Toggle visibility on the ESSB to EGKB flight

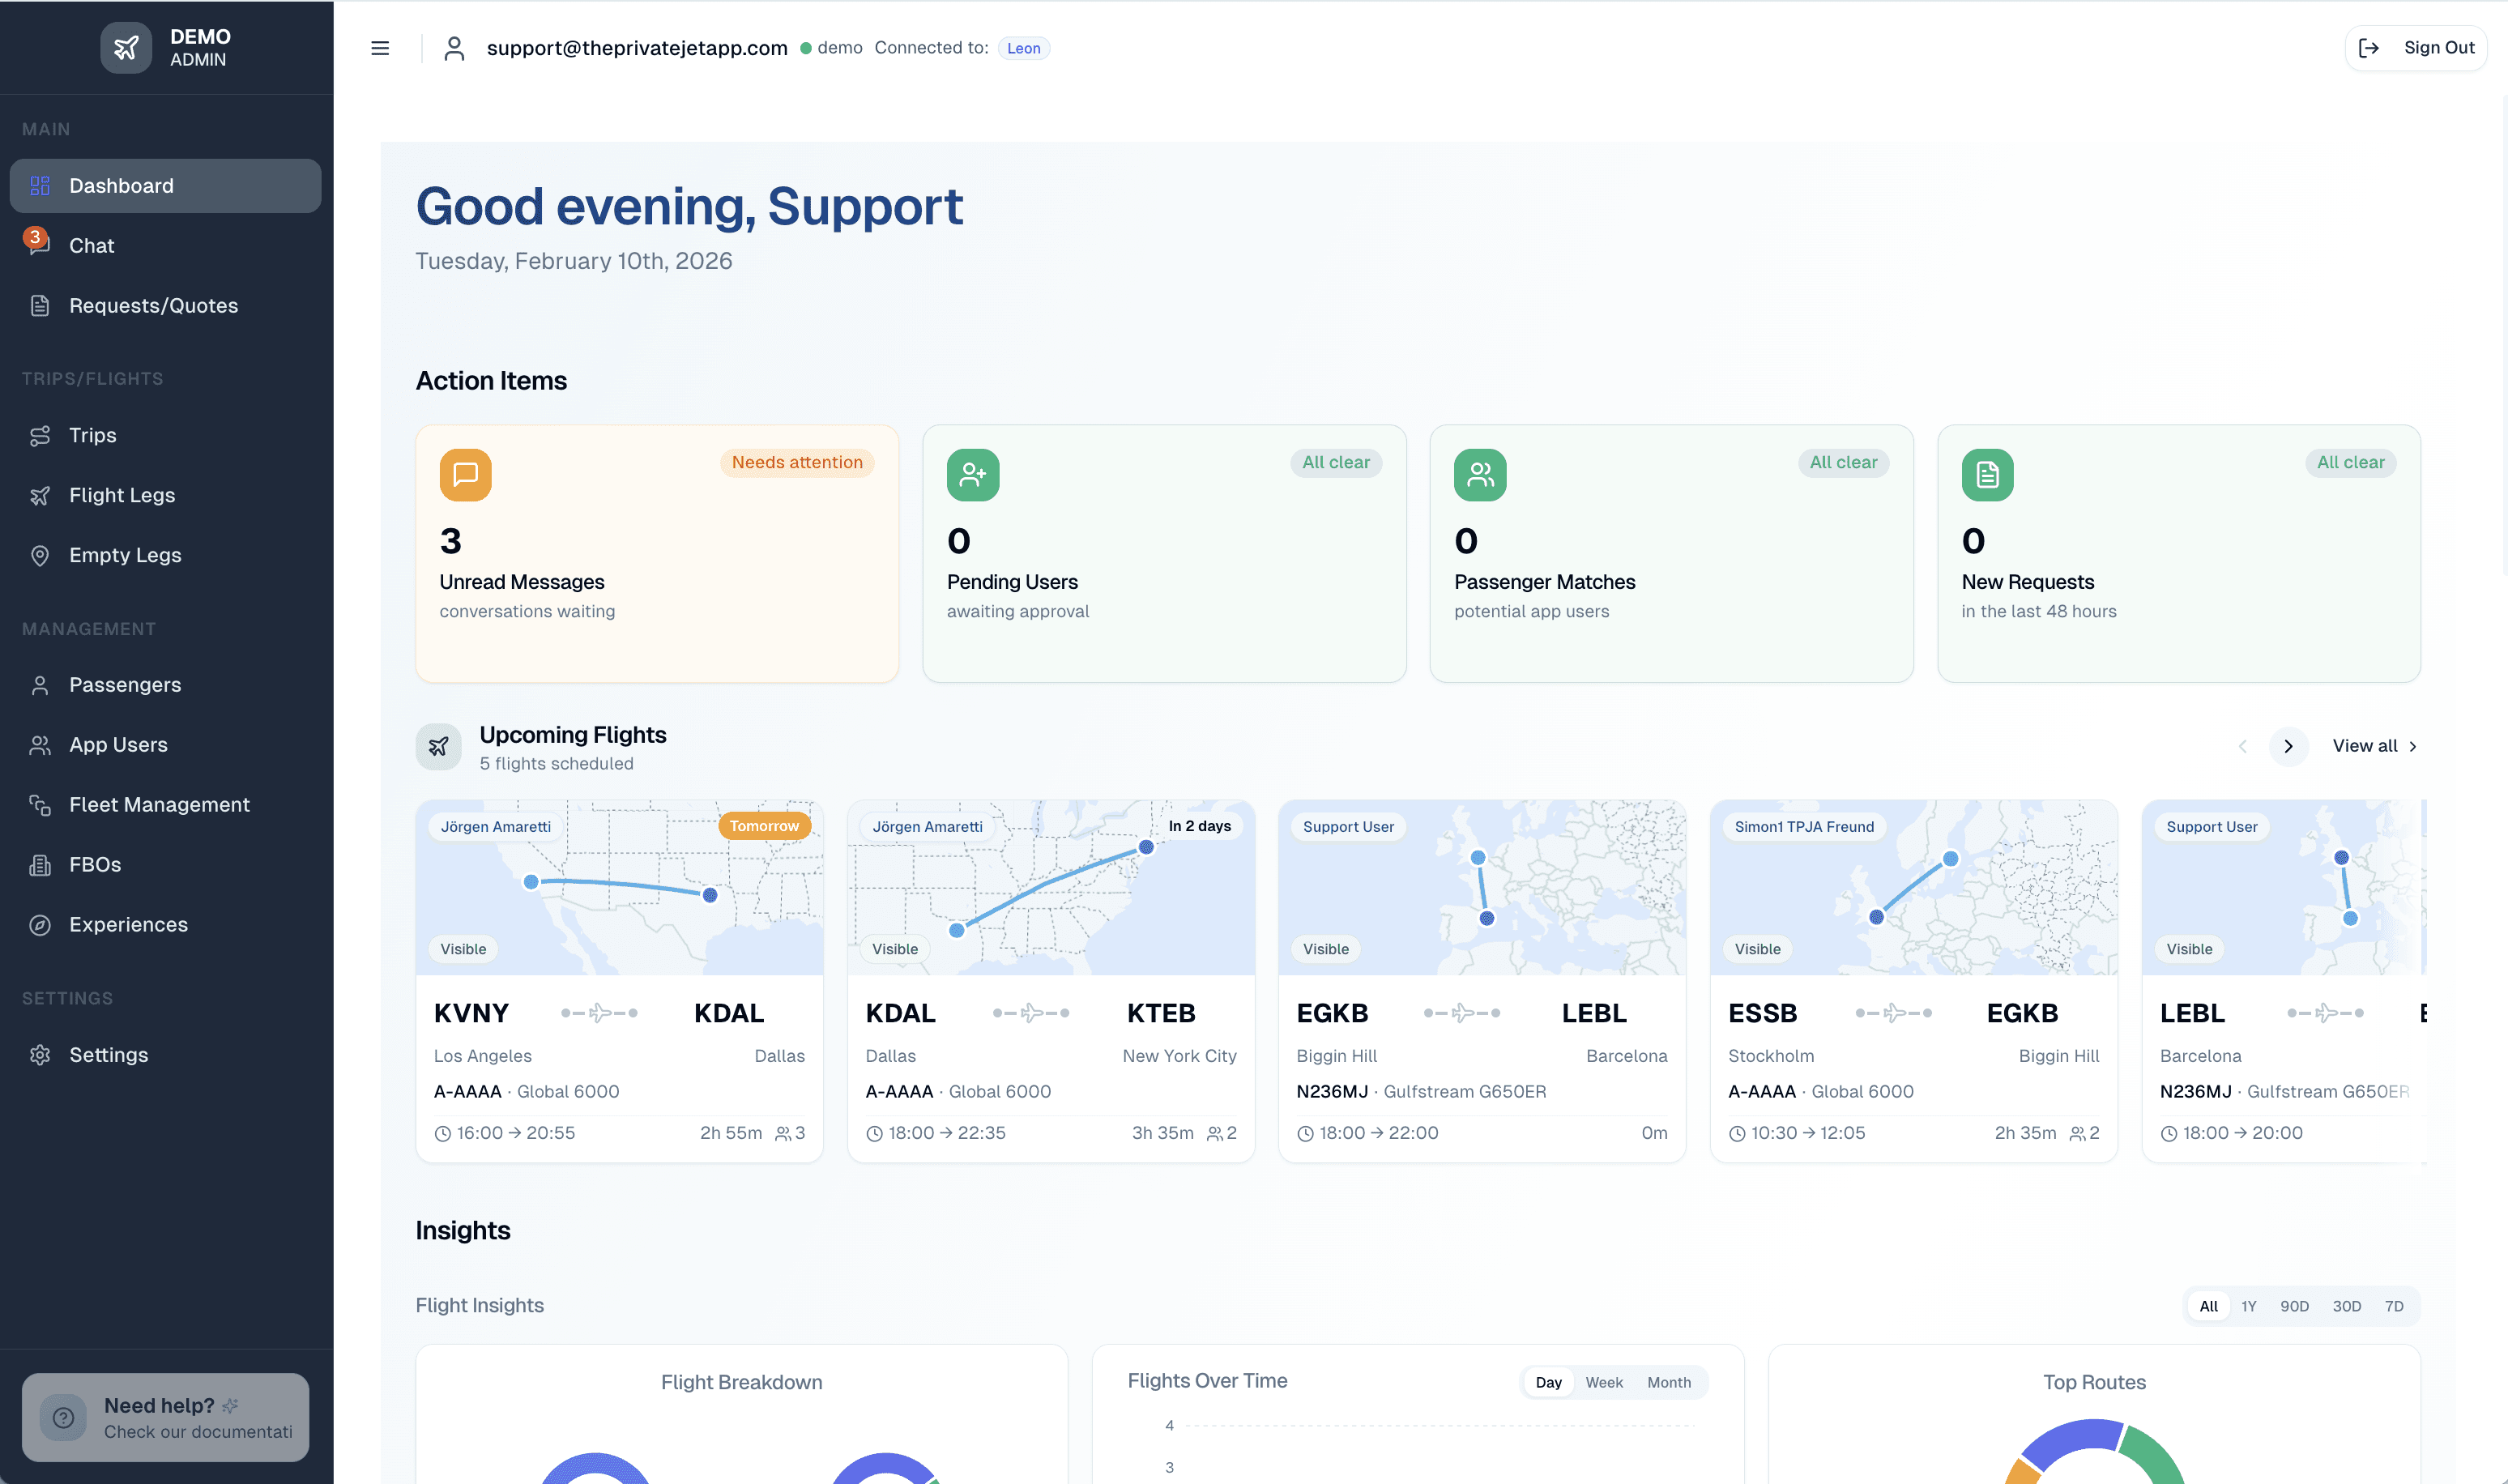(1757, 949)
